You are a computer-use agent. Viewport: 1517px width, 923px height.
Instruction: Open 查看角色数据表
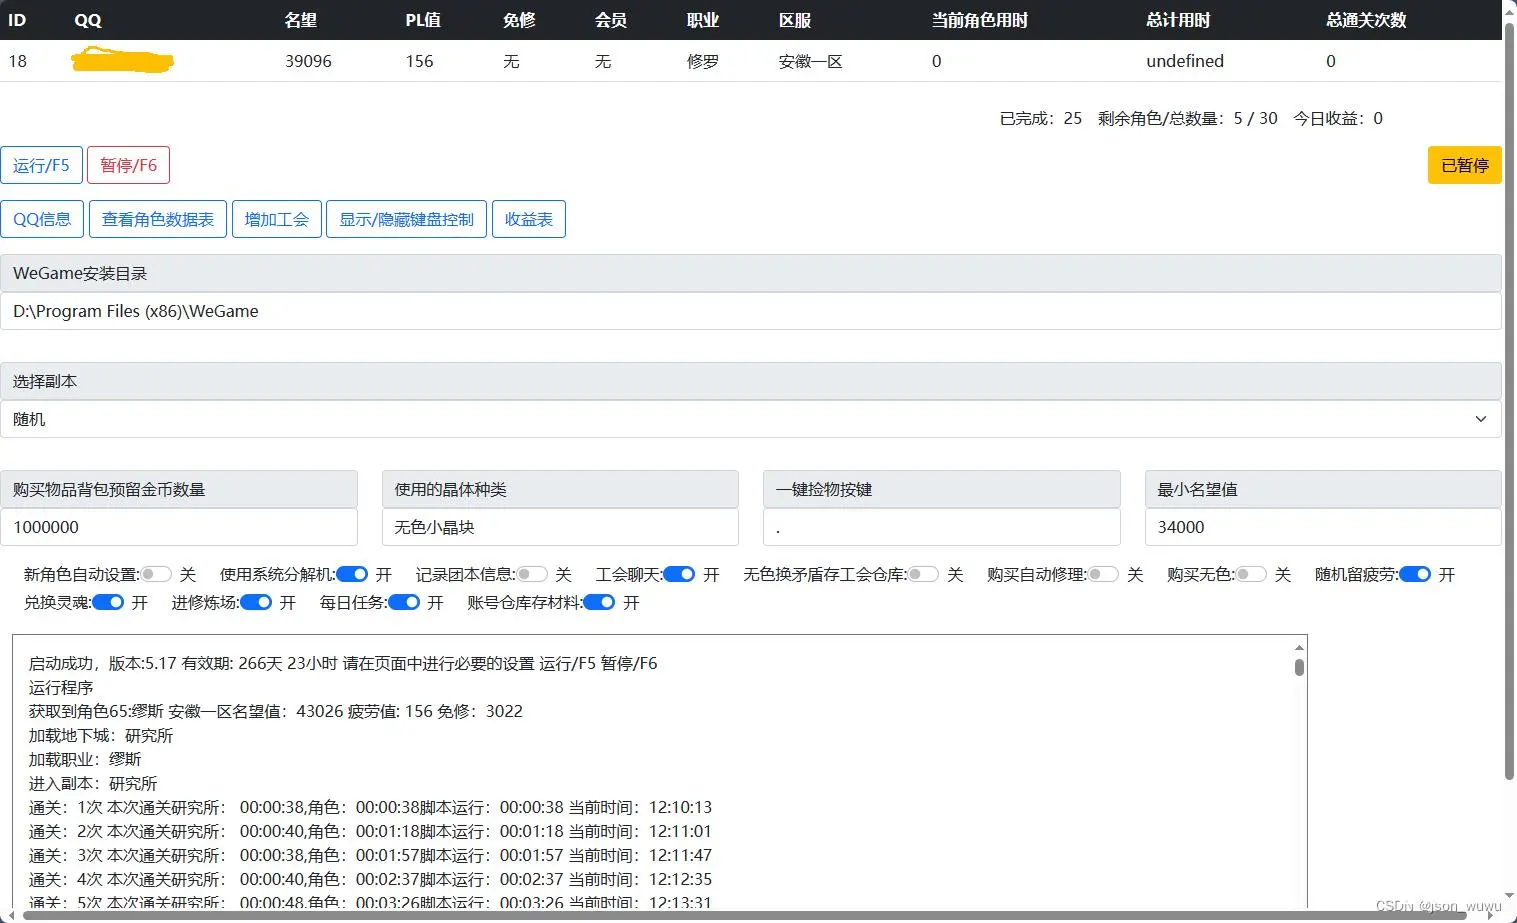tap(158, 219)
